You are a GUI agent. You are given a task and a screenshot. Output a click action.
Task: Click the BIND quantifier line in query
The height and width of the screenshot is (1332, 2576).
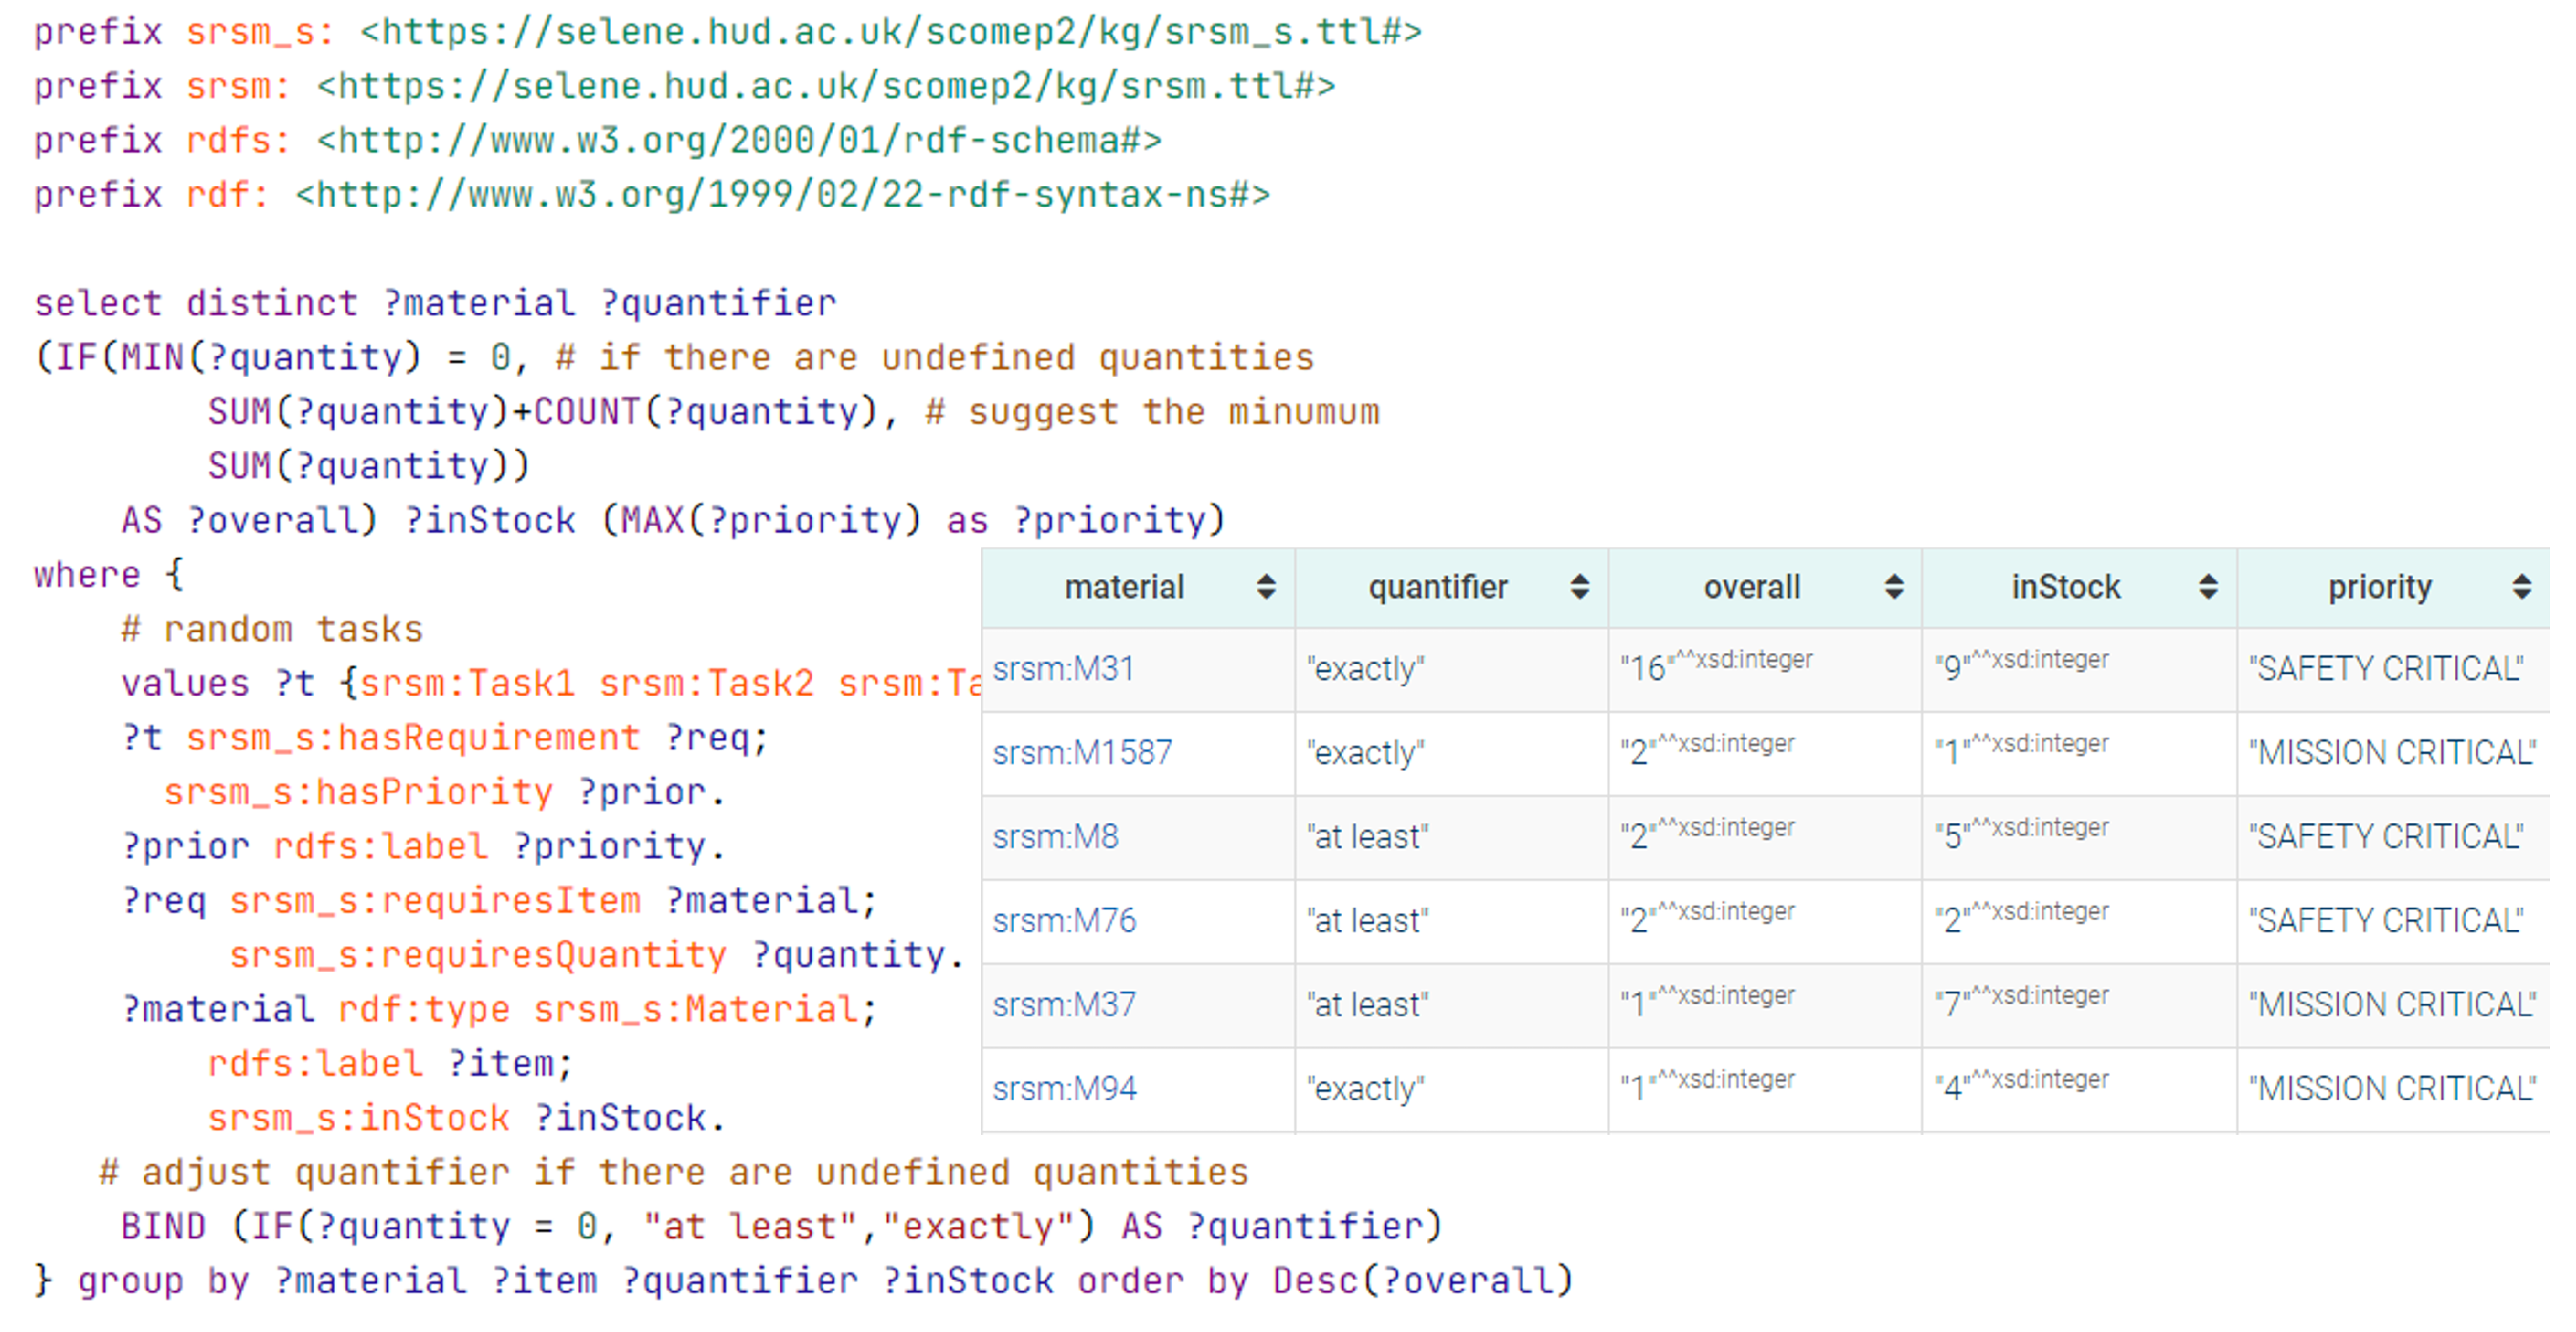pyautogui.click(x=780, y=1226)
